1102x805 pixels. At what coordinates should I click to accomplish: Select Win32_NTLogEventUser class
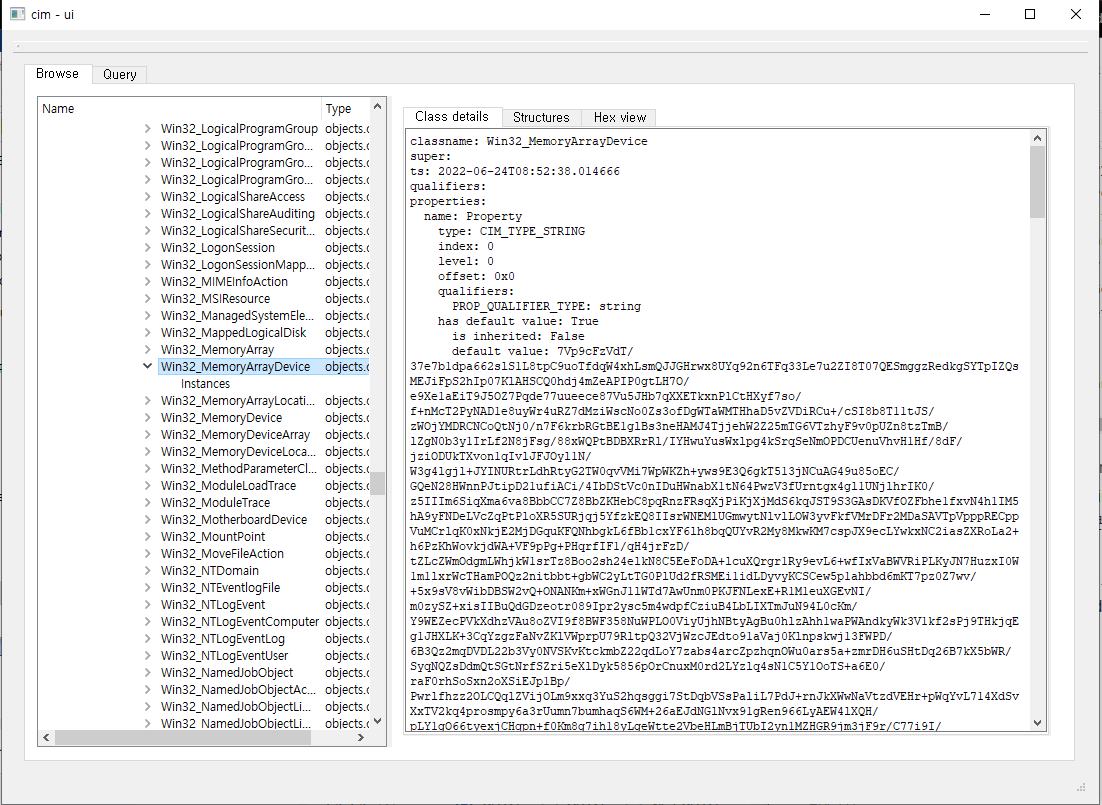click(224, 655)
